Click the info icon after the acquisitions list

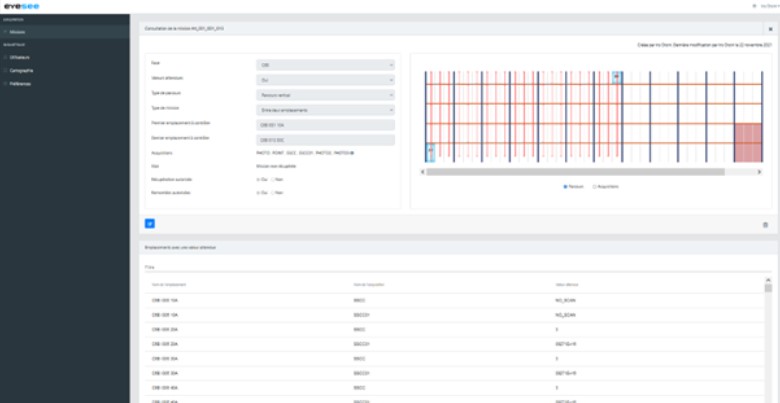coord(352,153)
